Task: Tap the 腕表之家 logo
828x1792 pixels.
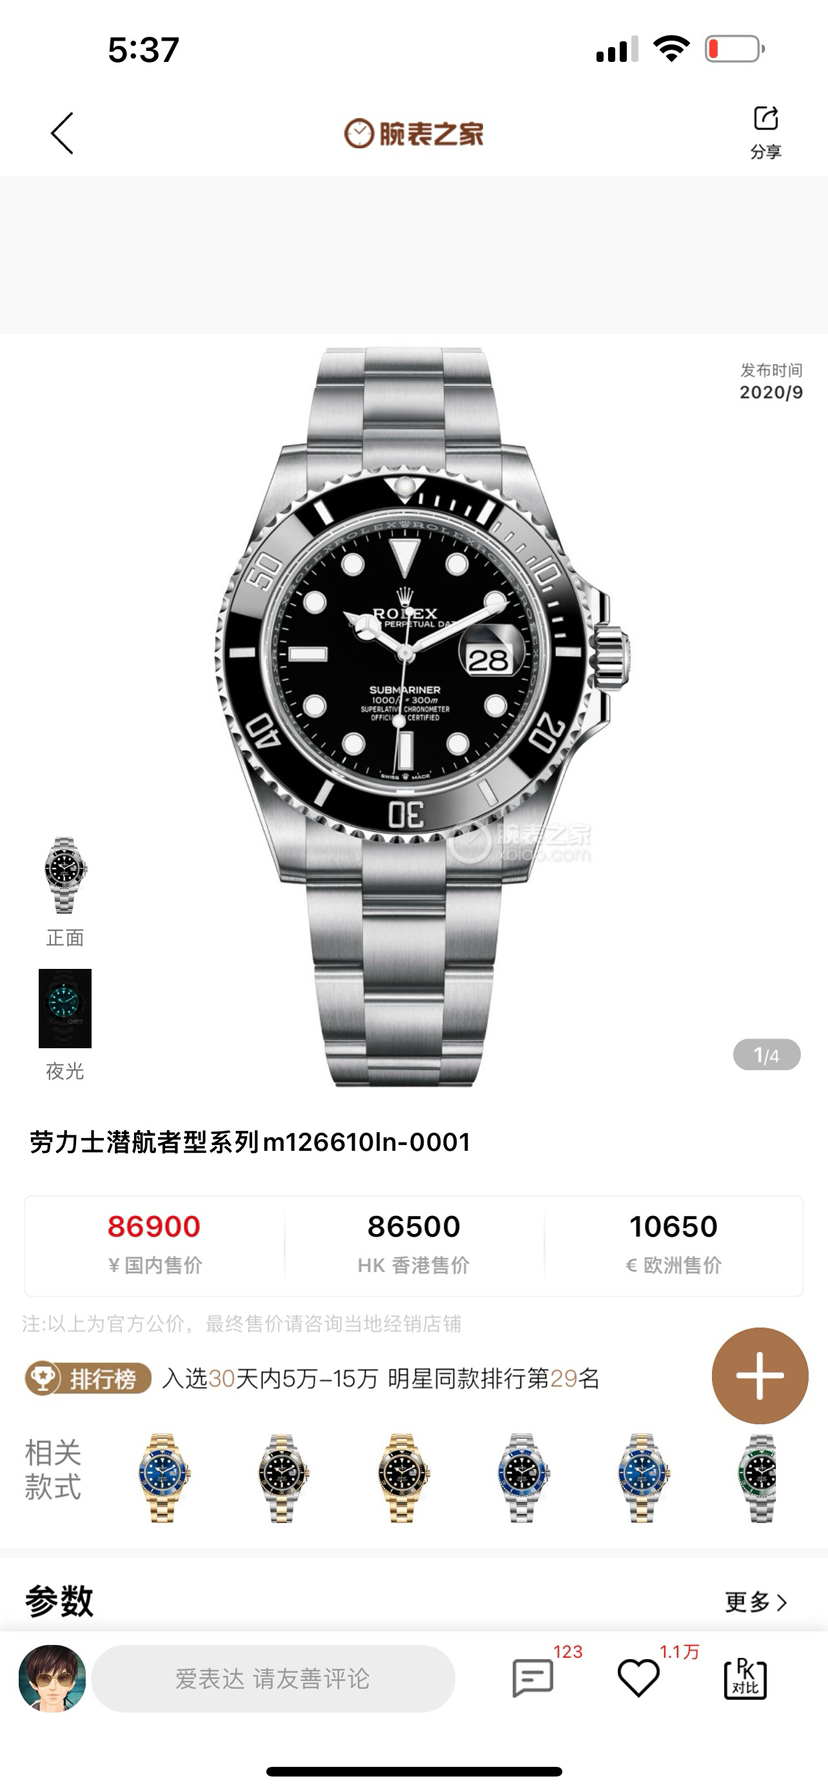Action: pos(414,133)
